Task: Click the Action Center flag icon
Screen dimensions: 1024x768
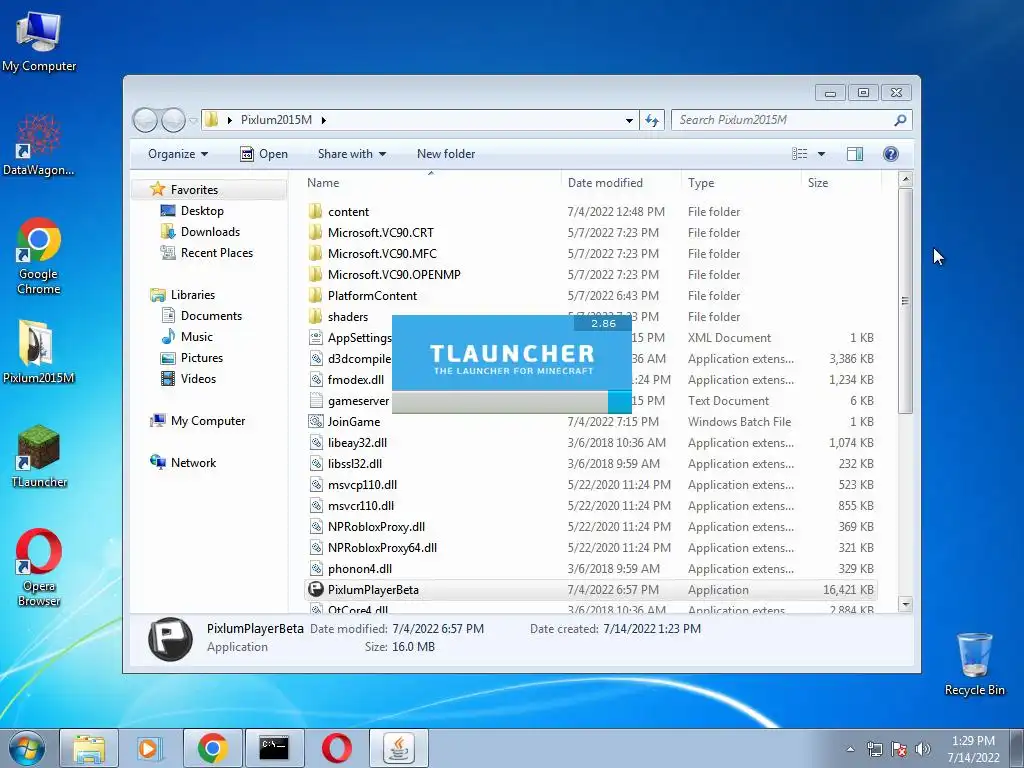Action: pyautogui.click(x=899, y=749)
